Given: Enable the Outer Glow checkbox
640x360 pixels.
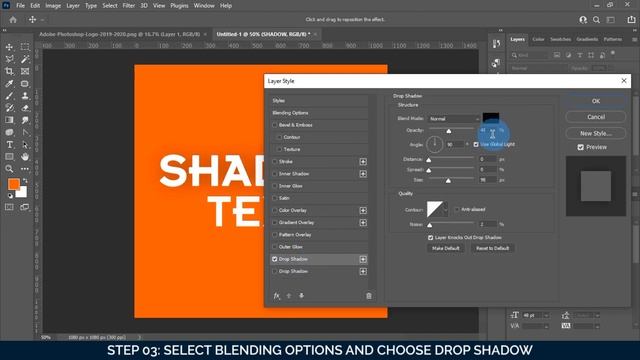Looking at the screenshot, I should point(275,247).
